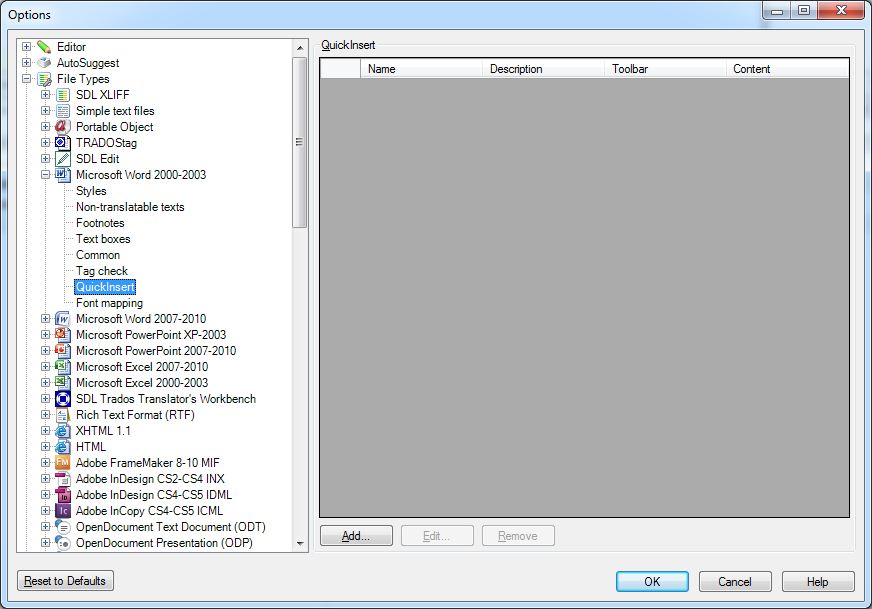
Task: Click the Microsoft Word 2007-2010 icon
Action: click(x=63, y=319)
